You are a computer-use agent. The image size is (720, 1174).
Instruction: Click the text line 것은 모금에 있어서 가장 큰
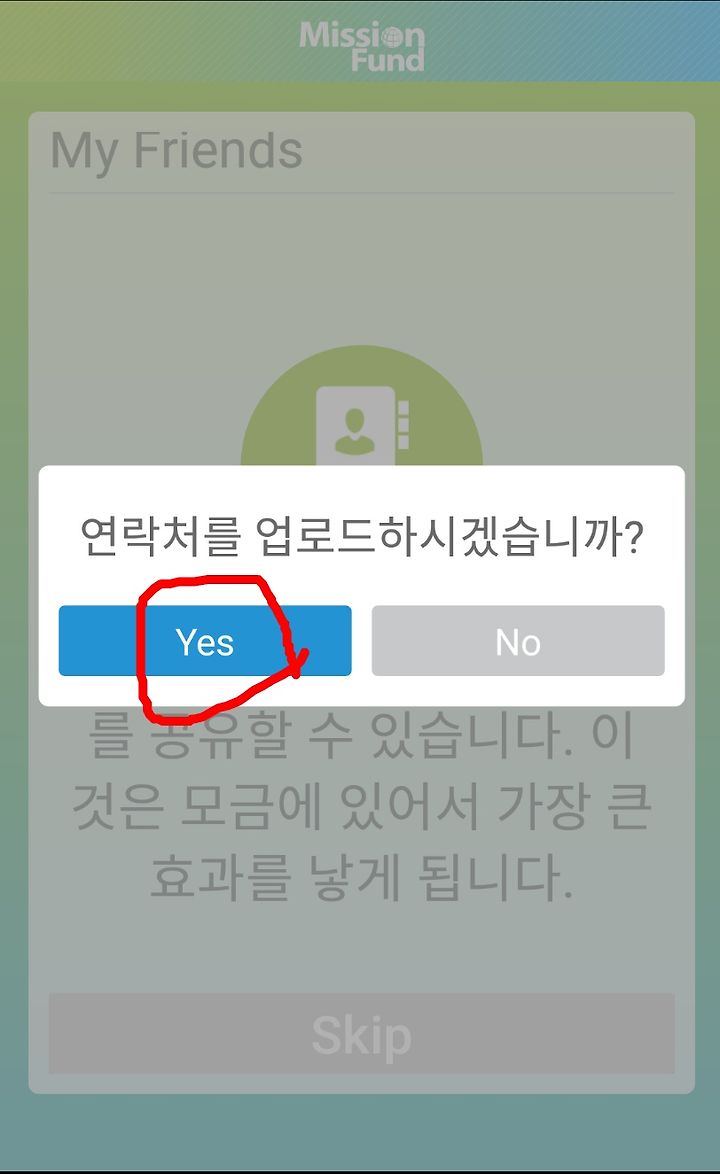[361, 807]
